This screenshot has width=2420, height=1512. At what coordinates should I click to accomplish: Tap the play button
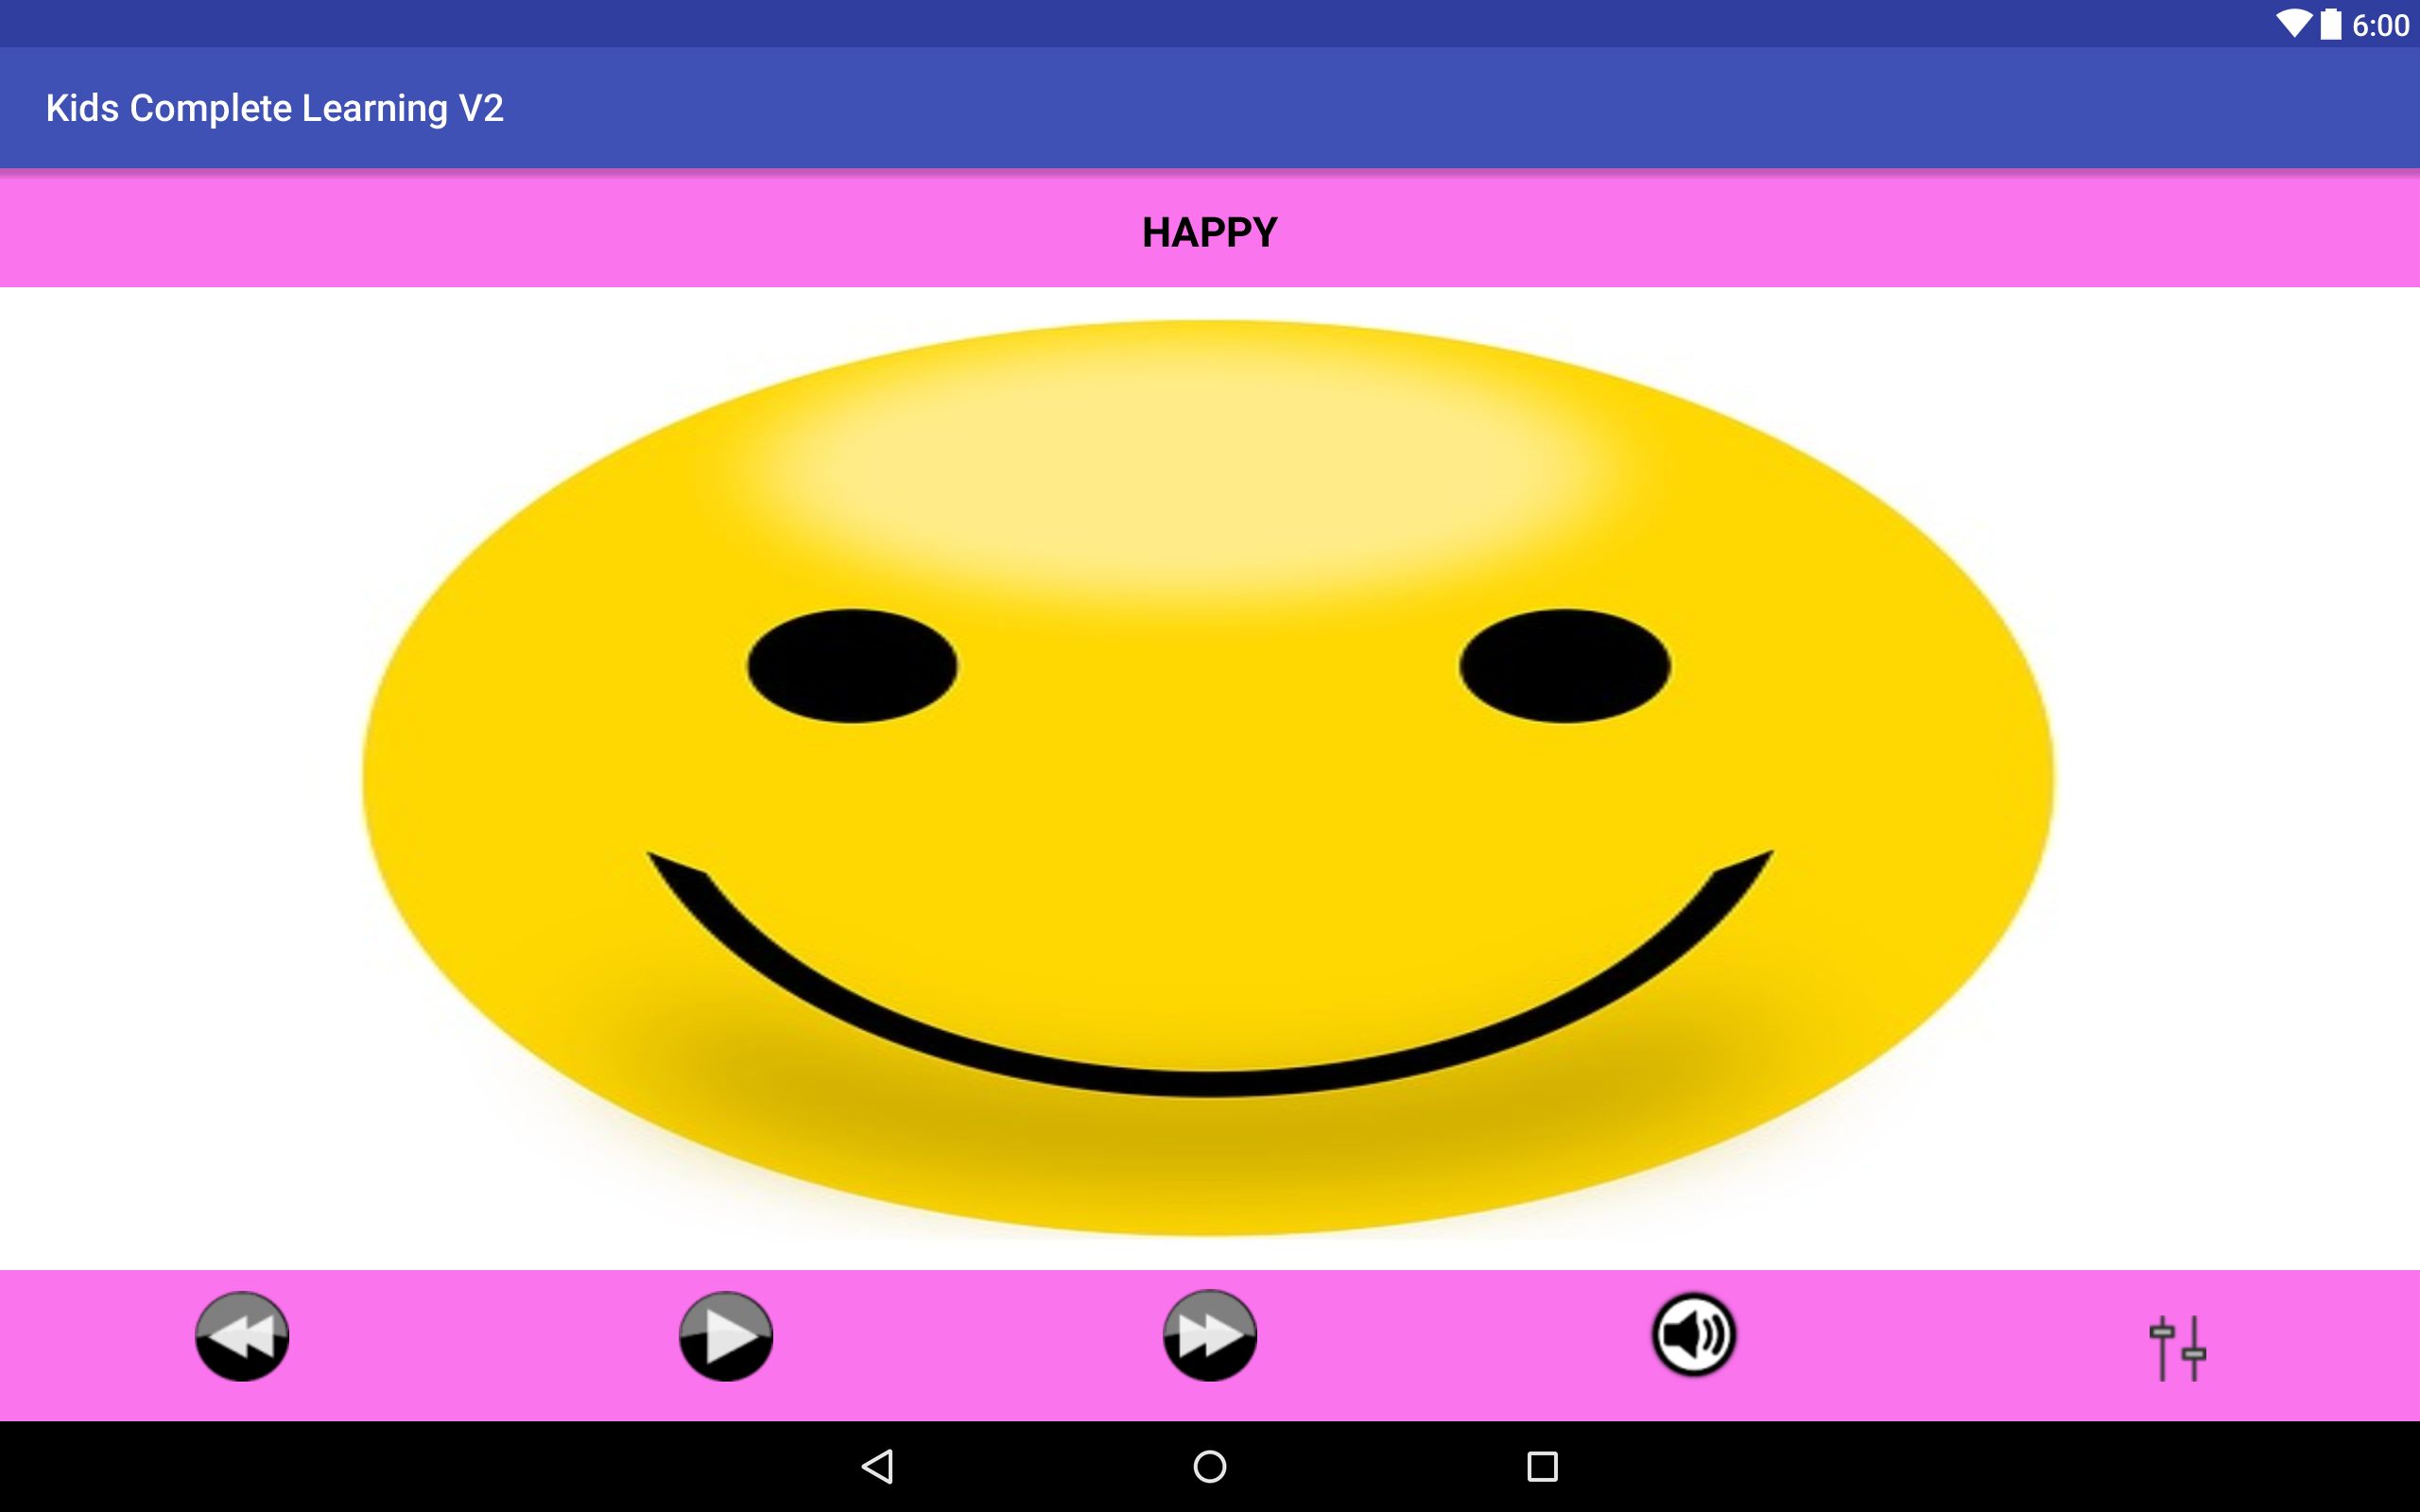click(726, 1336)
